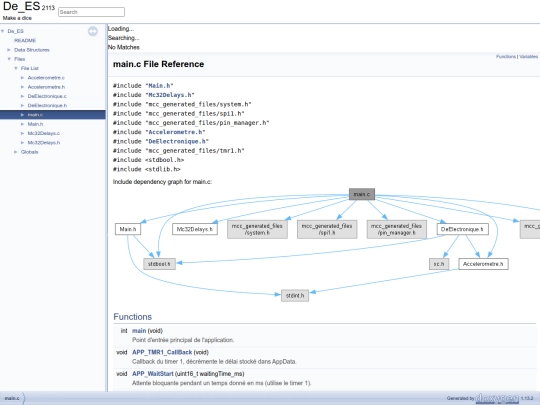Click the '#include <stdbool.h>' line

pos(148,160)
